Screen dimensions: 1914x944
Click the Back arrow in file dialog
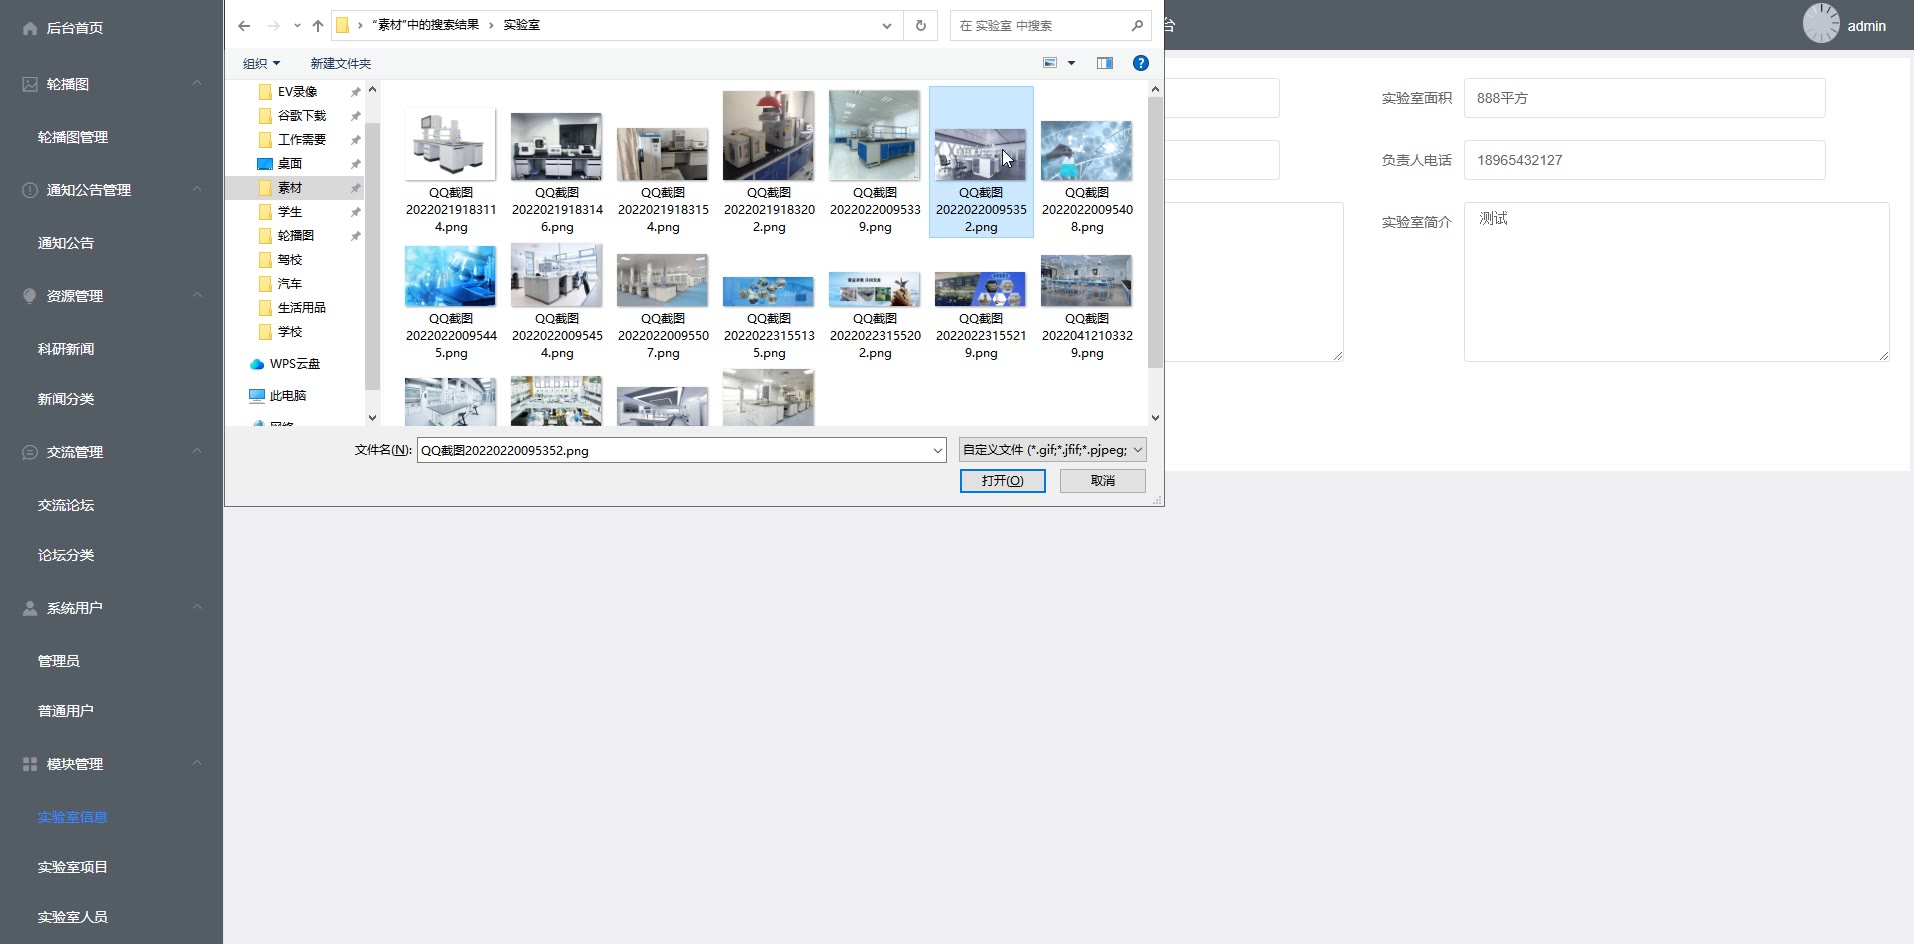(x=244, y=26)
